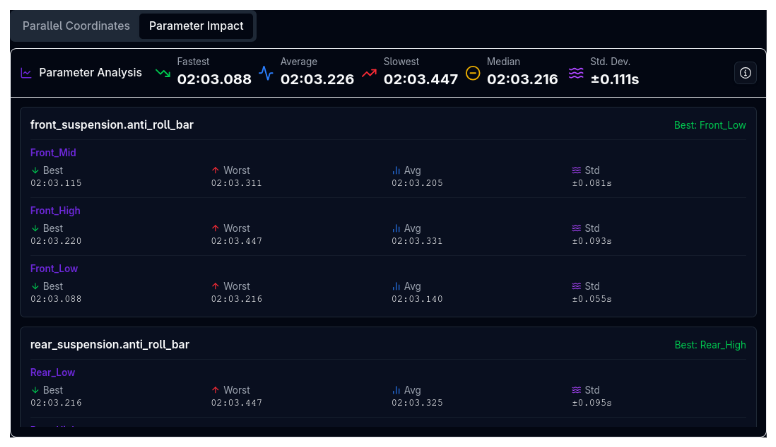Click the info icon in analysis header
The image size is (776, 447).
[745, 73]
